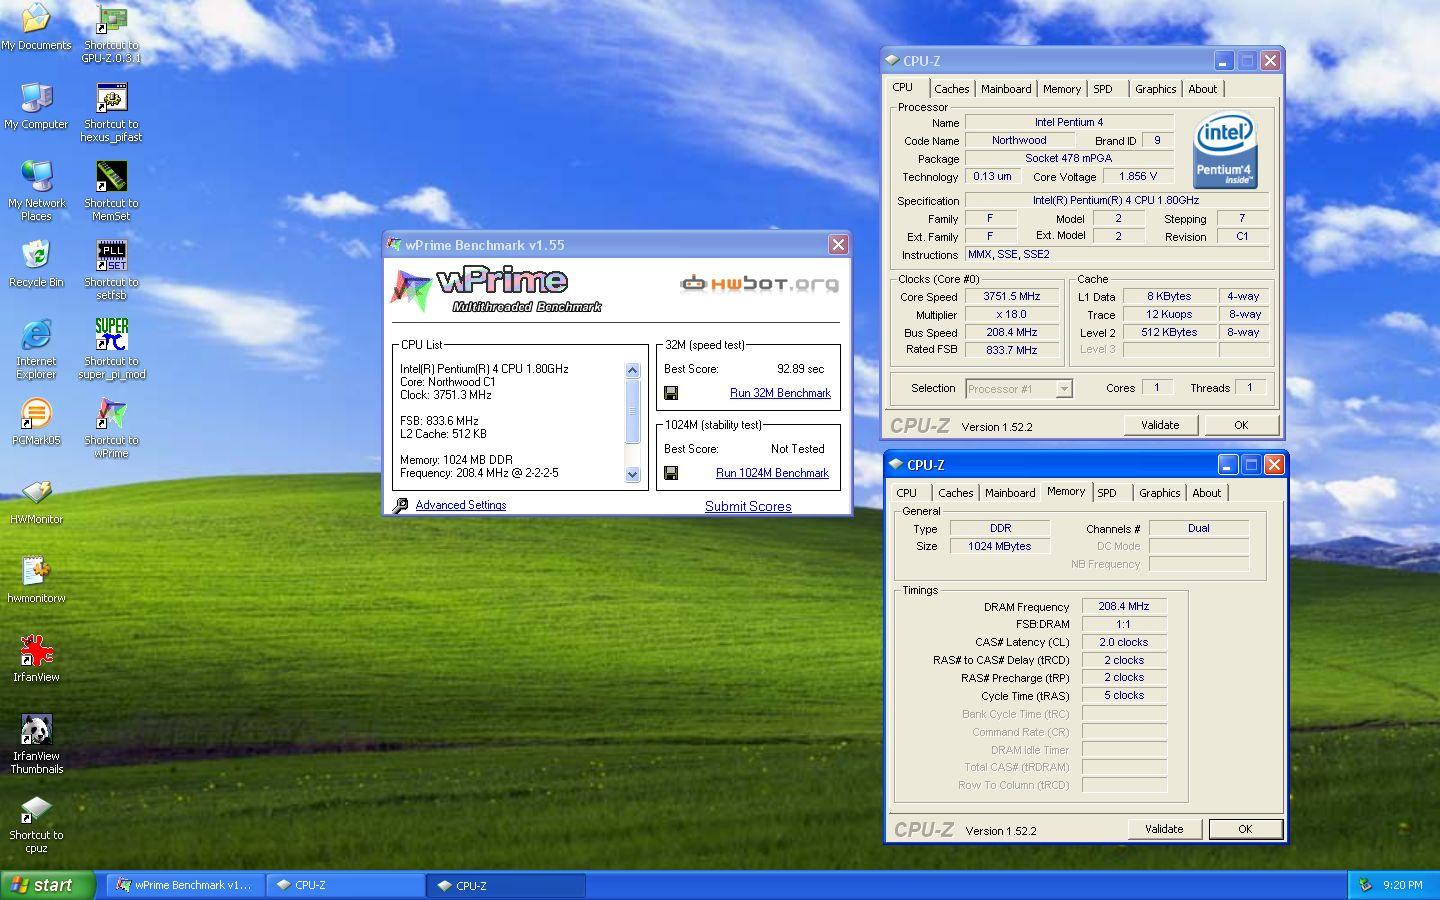Open About tab in upper CPU-Z window
The width and height of the screenshot is (1440, 900).
(x=1203, y=89)
